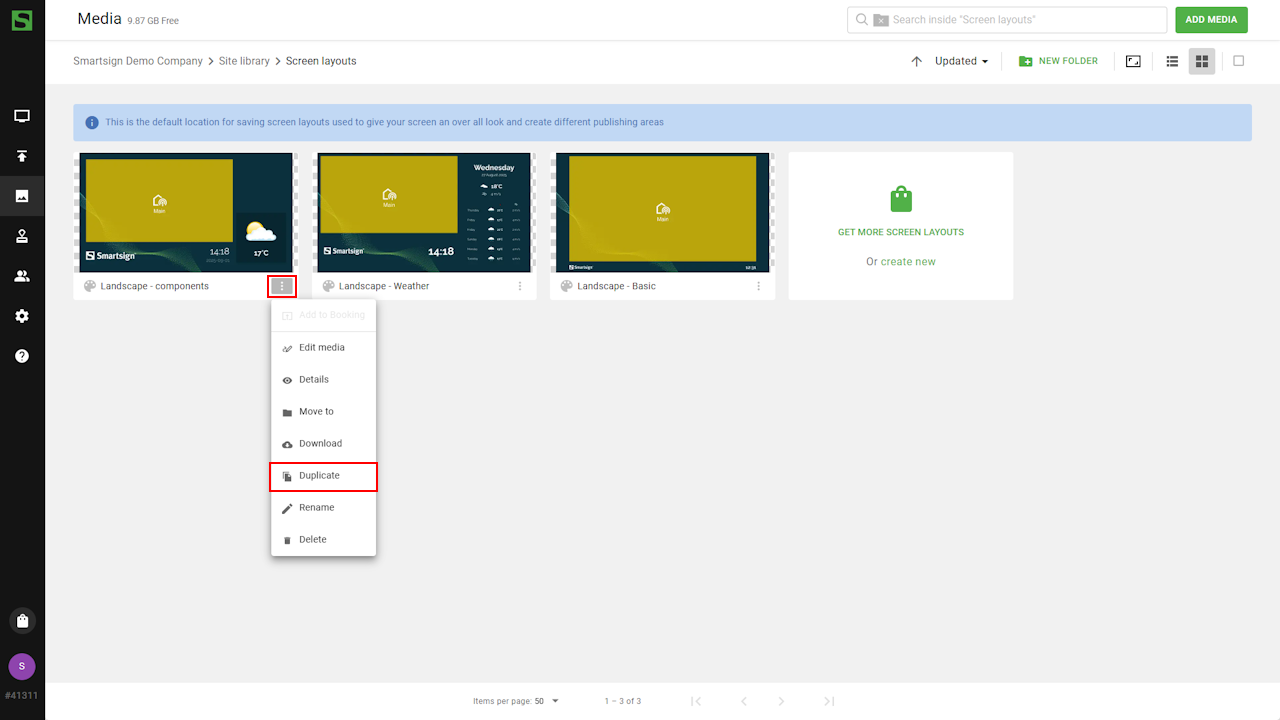
Task: Expand the Updated sort dropdown
Action: pyautogui.click(x=961, y=61)
